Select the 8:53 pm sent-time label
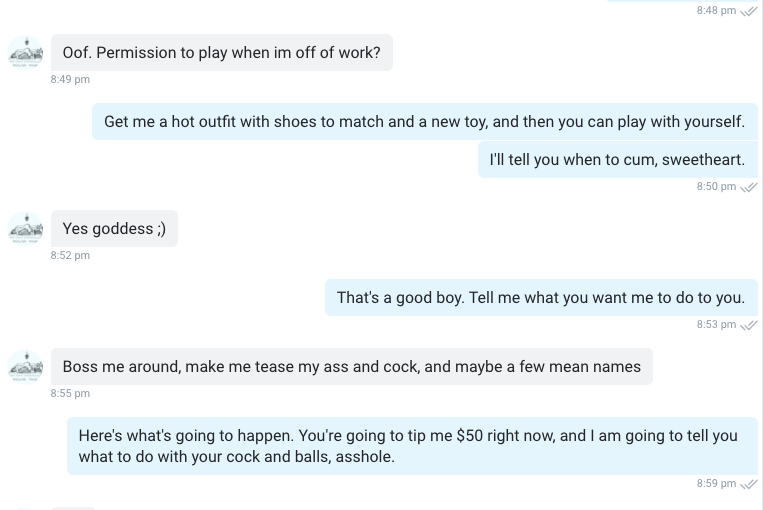Screen dimensions: 763x510 click(716, 325)
